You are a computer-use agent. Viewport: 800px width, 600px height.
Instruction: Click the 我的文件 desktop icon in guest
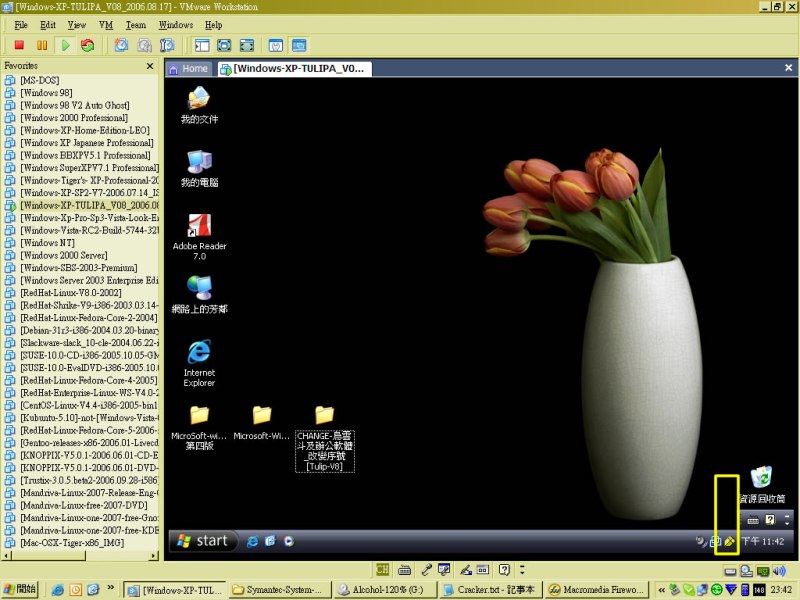coord(199,106)
